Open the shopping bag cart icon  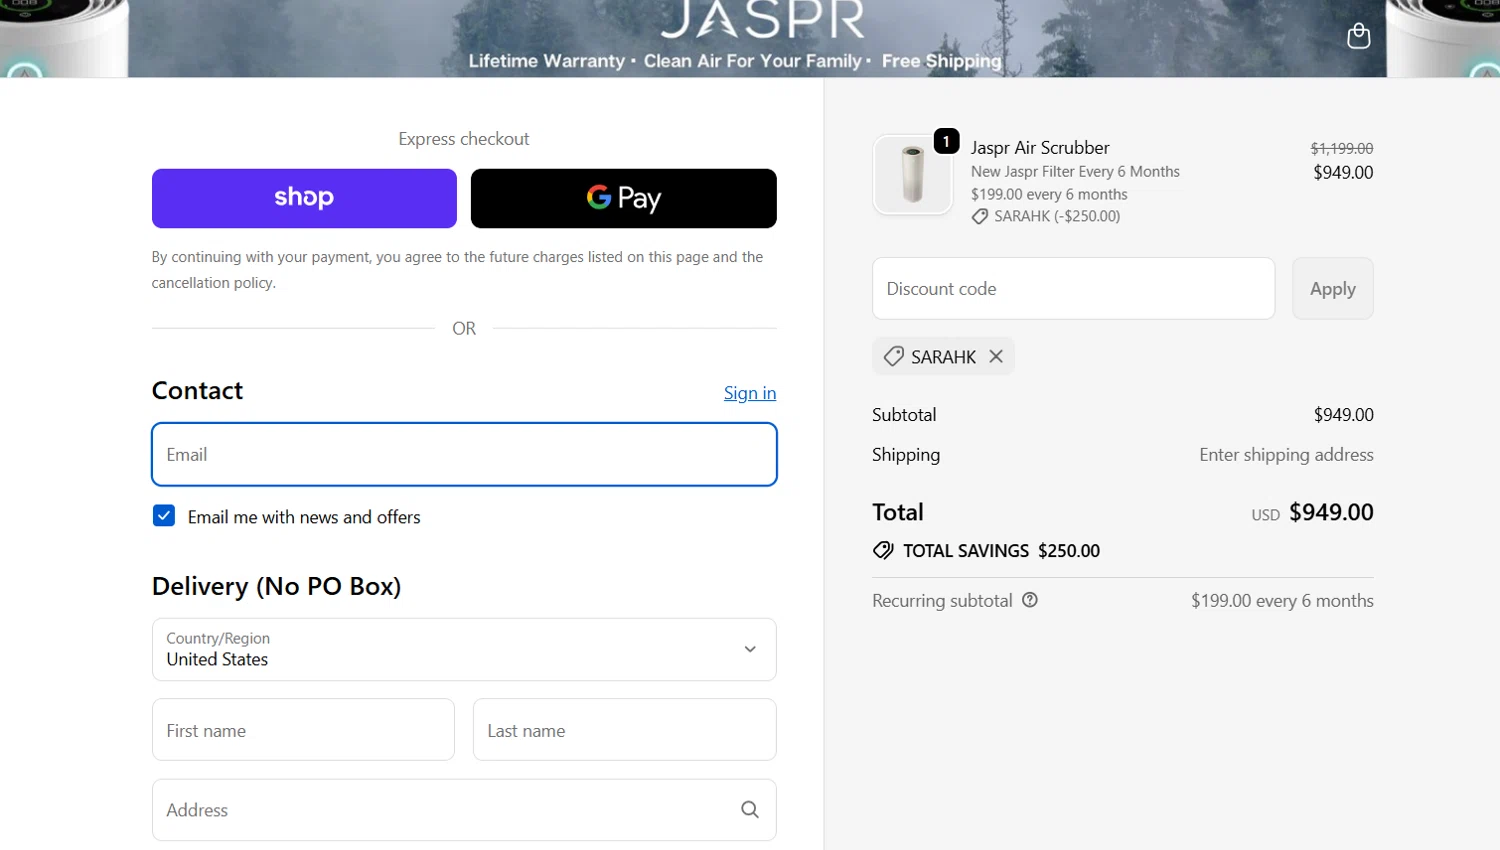pos(1358,36)
